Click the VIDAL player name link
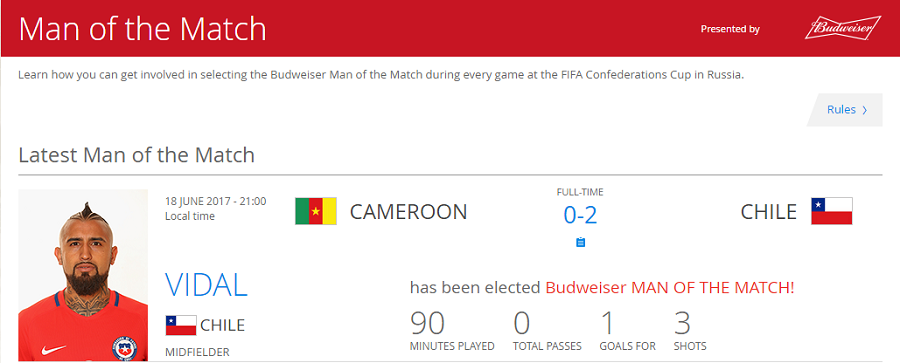900x363 pixels. pos(206,285)
